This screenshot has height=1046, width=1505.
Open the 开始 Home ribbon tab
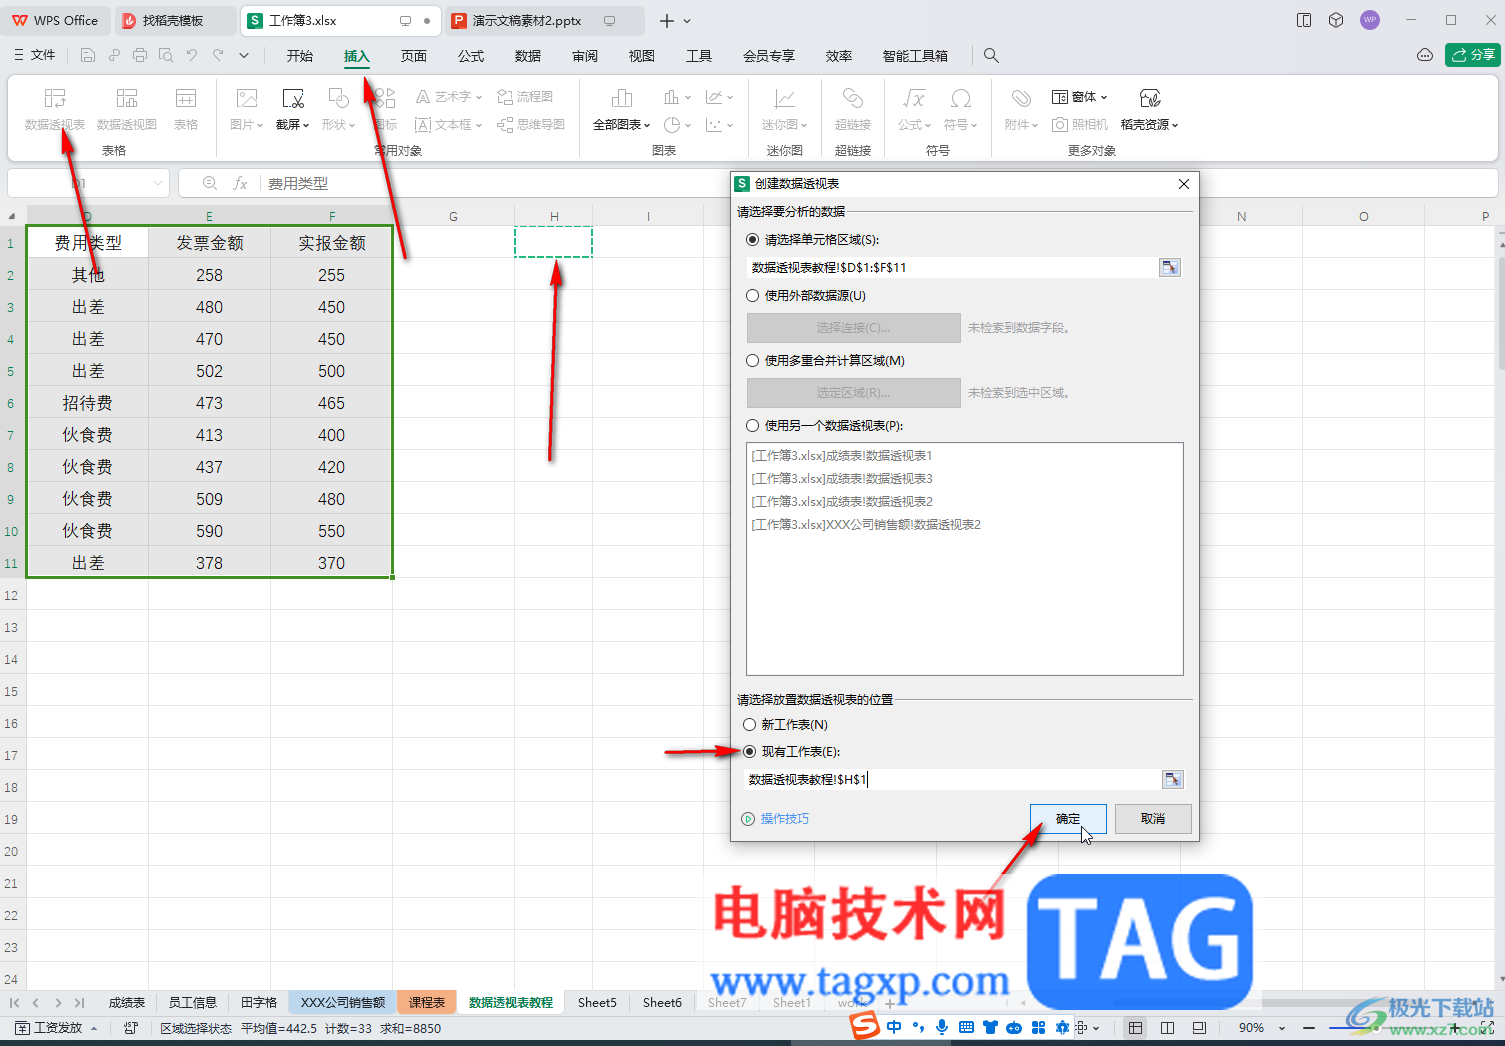click(299, 56)
